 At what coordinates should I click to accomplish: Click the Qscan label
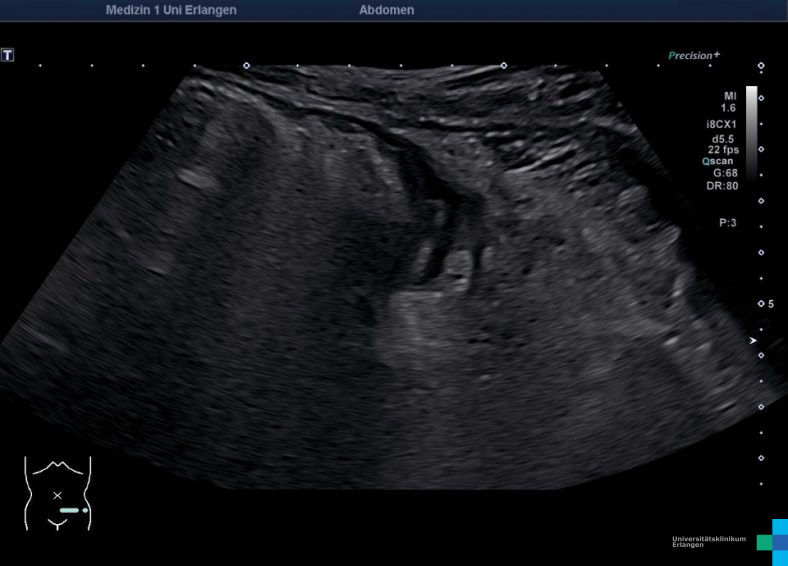(720, 161)
